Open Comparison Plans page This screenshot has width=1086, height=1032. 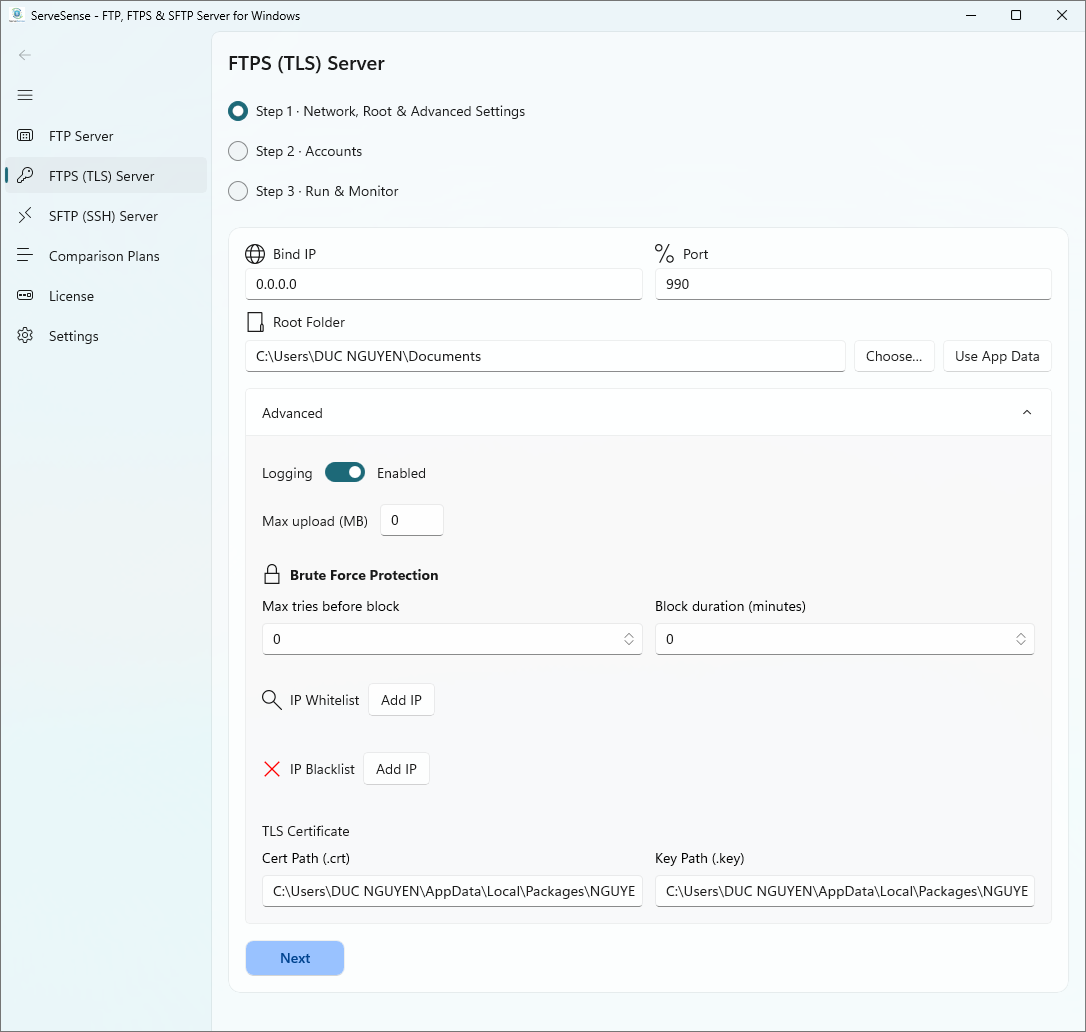[x=106, y=256]
